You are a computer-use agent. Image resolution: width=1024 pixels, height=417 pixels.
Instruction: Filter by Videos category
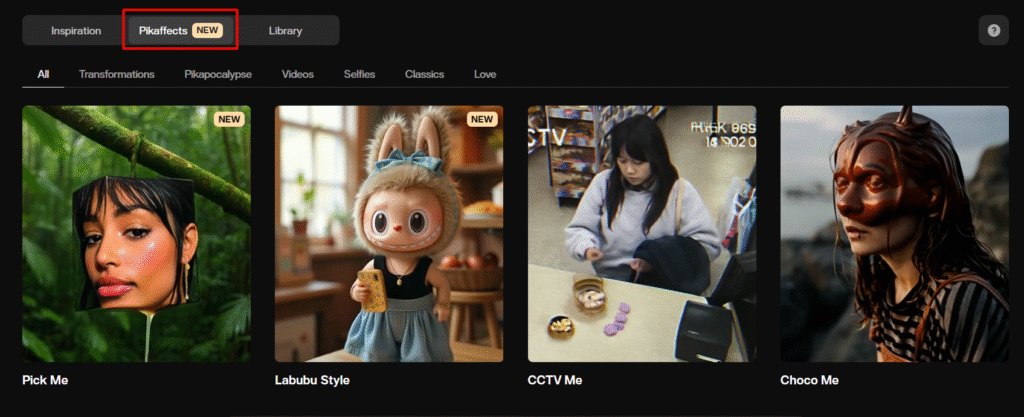point(298,74)
